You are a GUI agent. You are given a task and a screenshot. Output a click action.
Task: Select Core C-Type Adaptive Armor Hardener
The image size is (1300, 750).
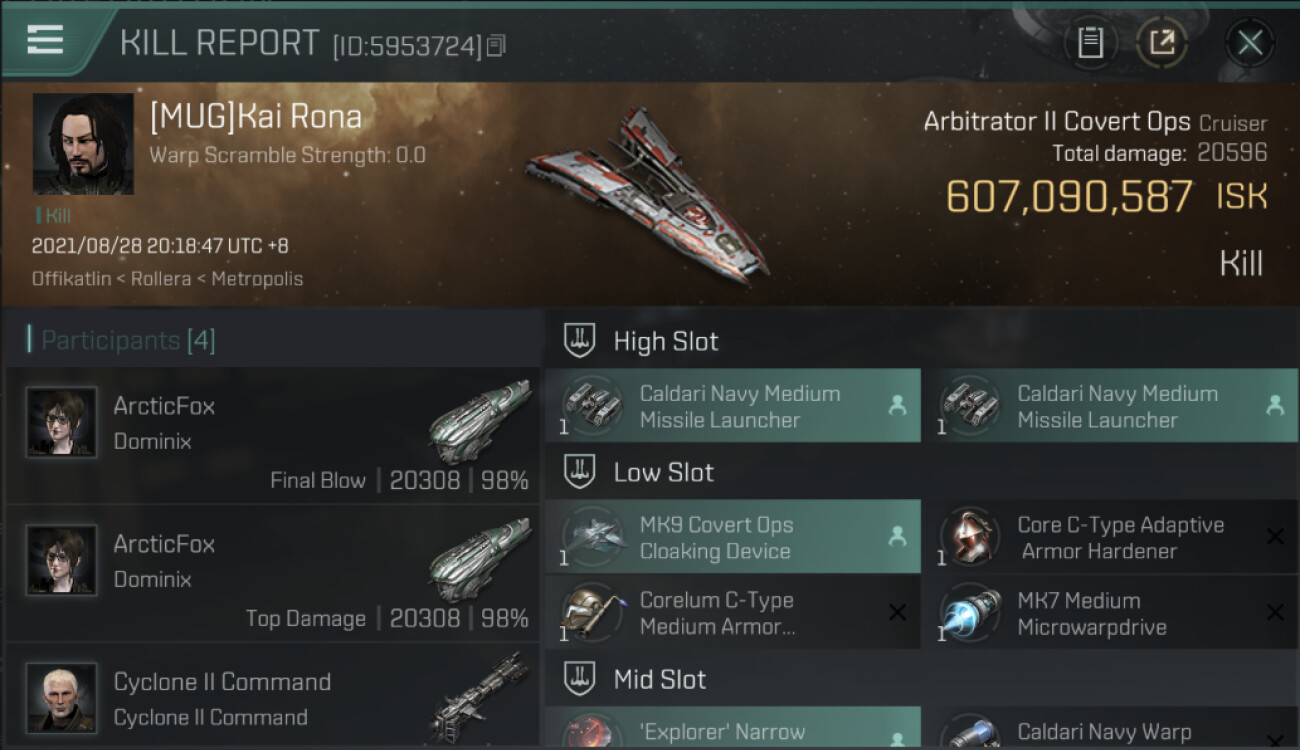click(x=1110, y=537)
